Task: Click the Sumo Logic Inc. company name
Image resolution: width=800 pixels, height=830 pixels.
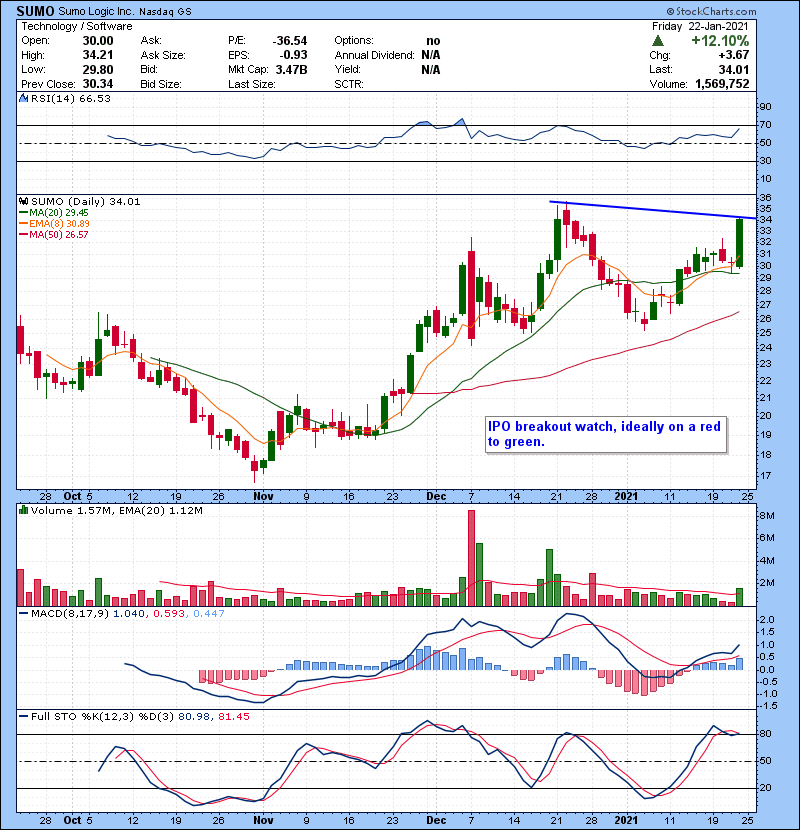Action: [95, 11]
